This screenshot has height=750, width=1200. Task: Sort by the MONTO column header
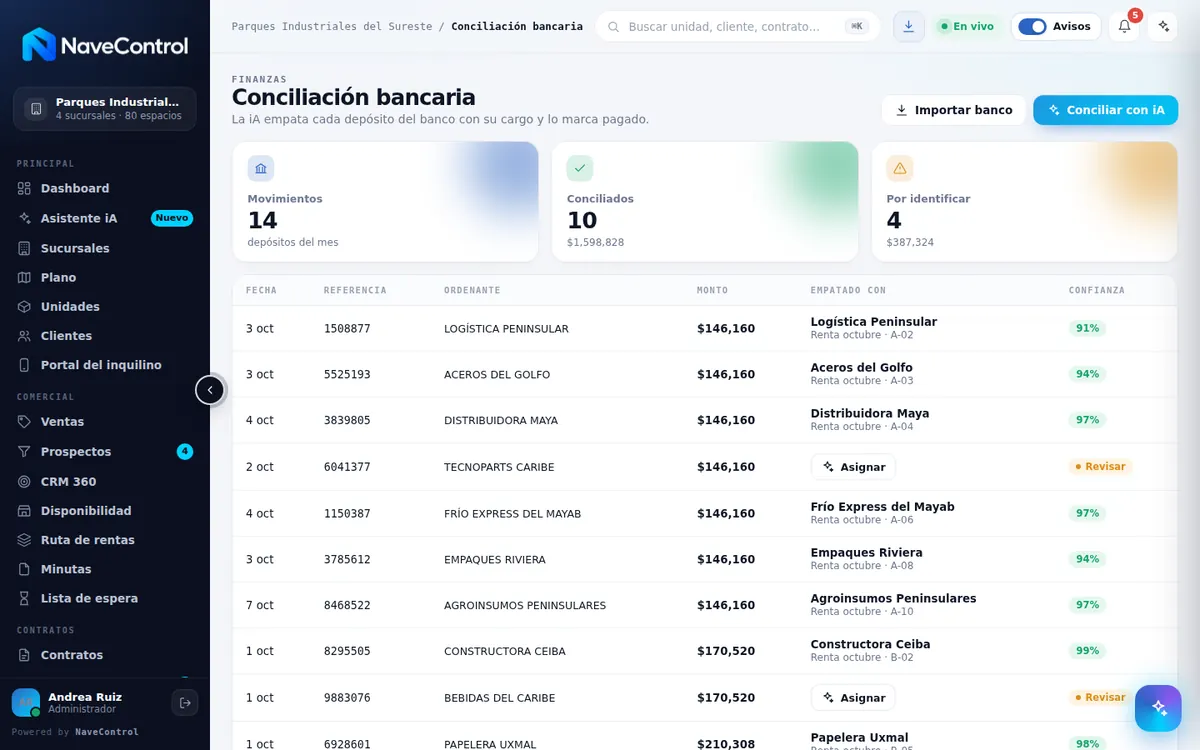(712, 290)
